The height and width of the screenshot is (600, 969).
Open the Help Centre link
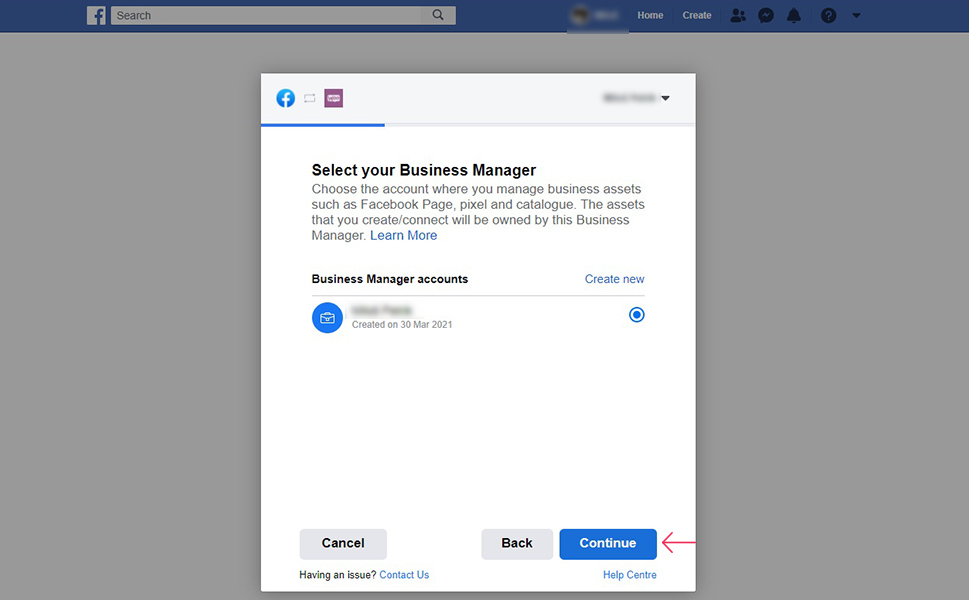tap(630, 575)
